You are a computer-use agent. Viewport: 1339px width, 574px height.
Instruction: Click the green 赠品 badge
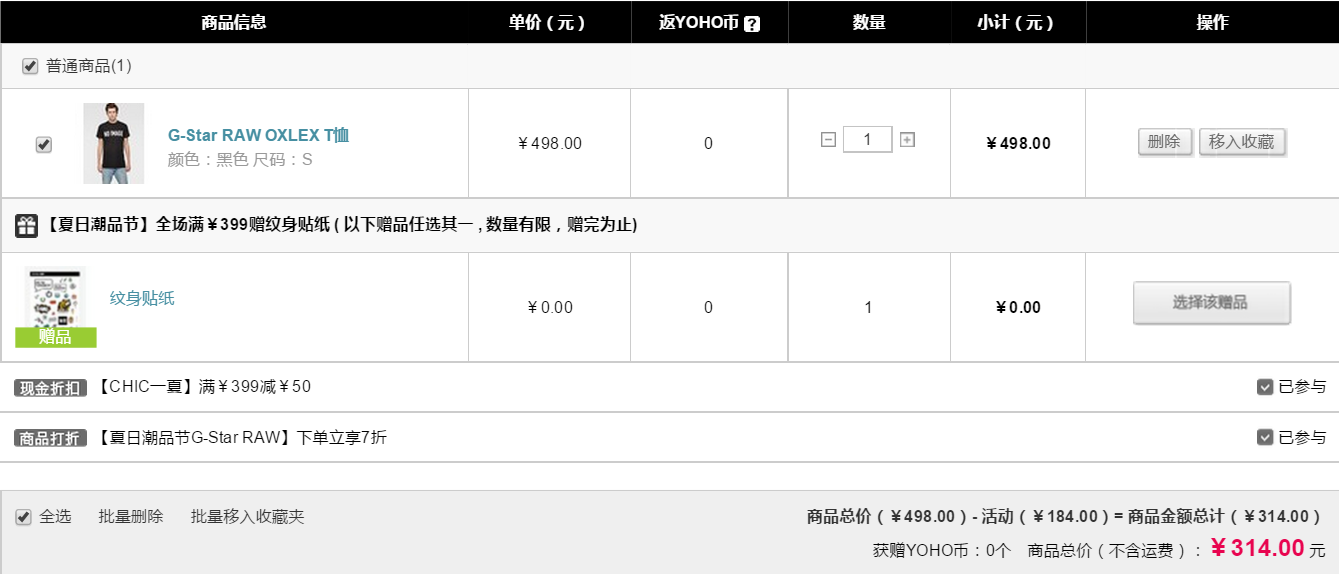point(55,337)
